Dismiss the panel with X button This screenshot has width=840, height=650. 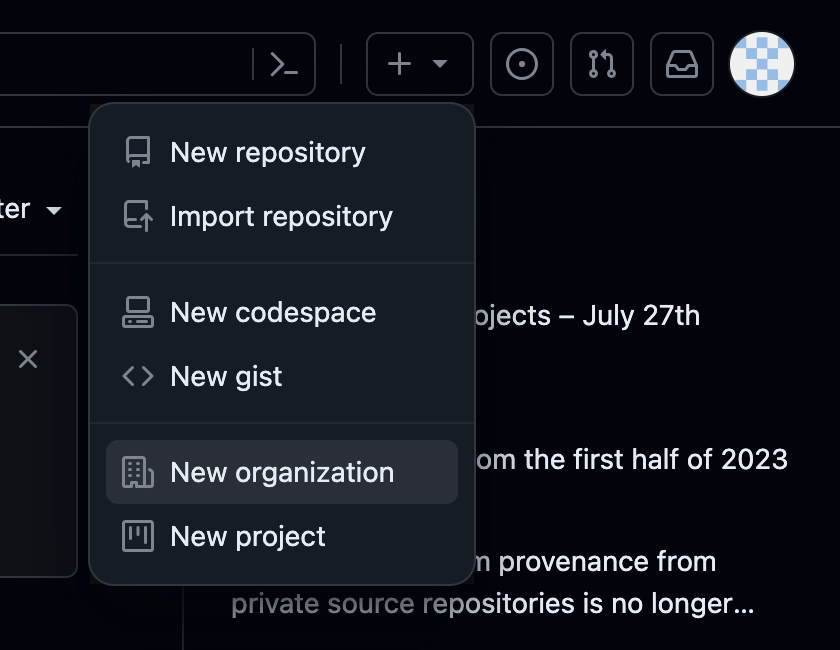(28, 359)
